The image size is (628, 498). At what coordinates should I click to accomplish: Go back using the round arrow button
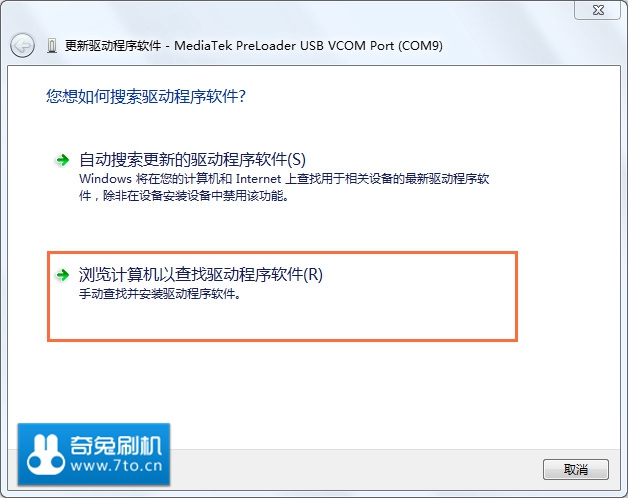coord(22,45)
